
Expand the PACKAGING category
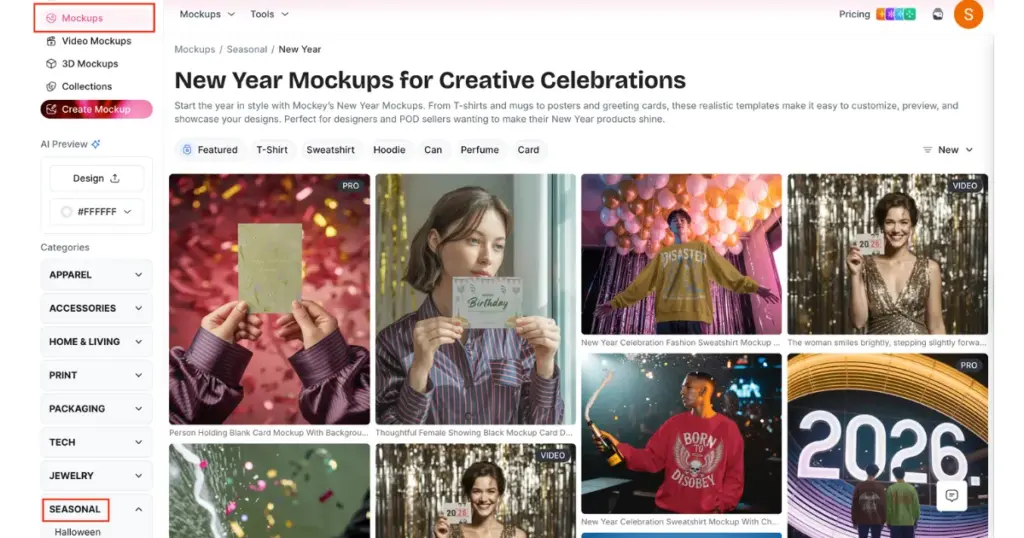tap(96, 409)
